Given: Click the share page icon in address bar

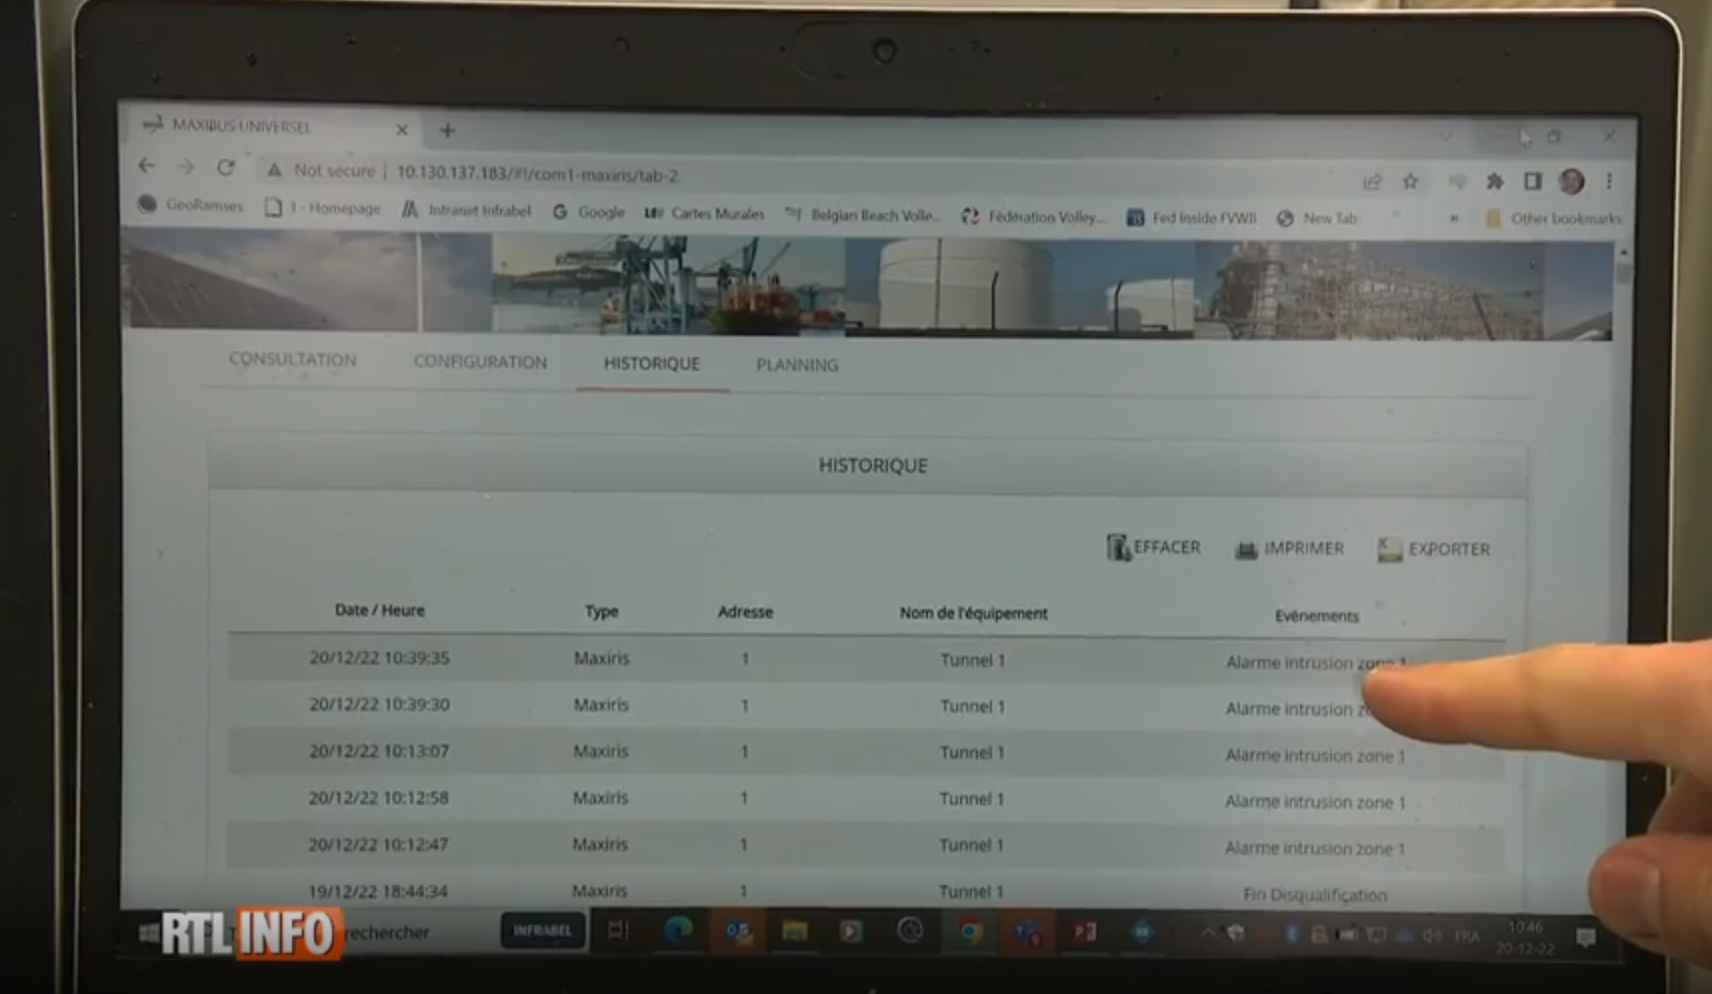Looking at the screenshot, I should 1372,181.
